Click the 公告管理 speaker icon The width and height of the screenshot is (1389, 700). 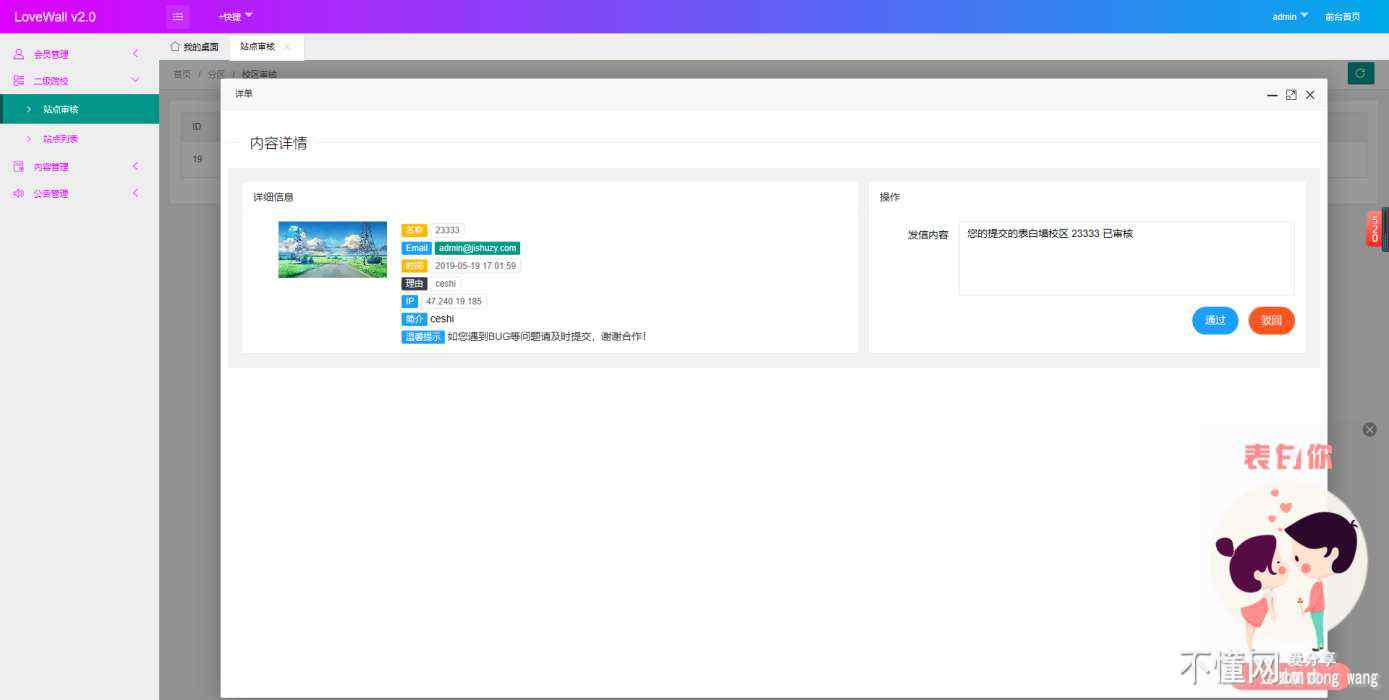(18, 194)
